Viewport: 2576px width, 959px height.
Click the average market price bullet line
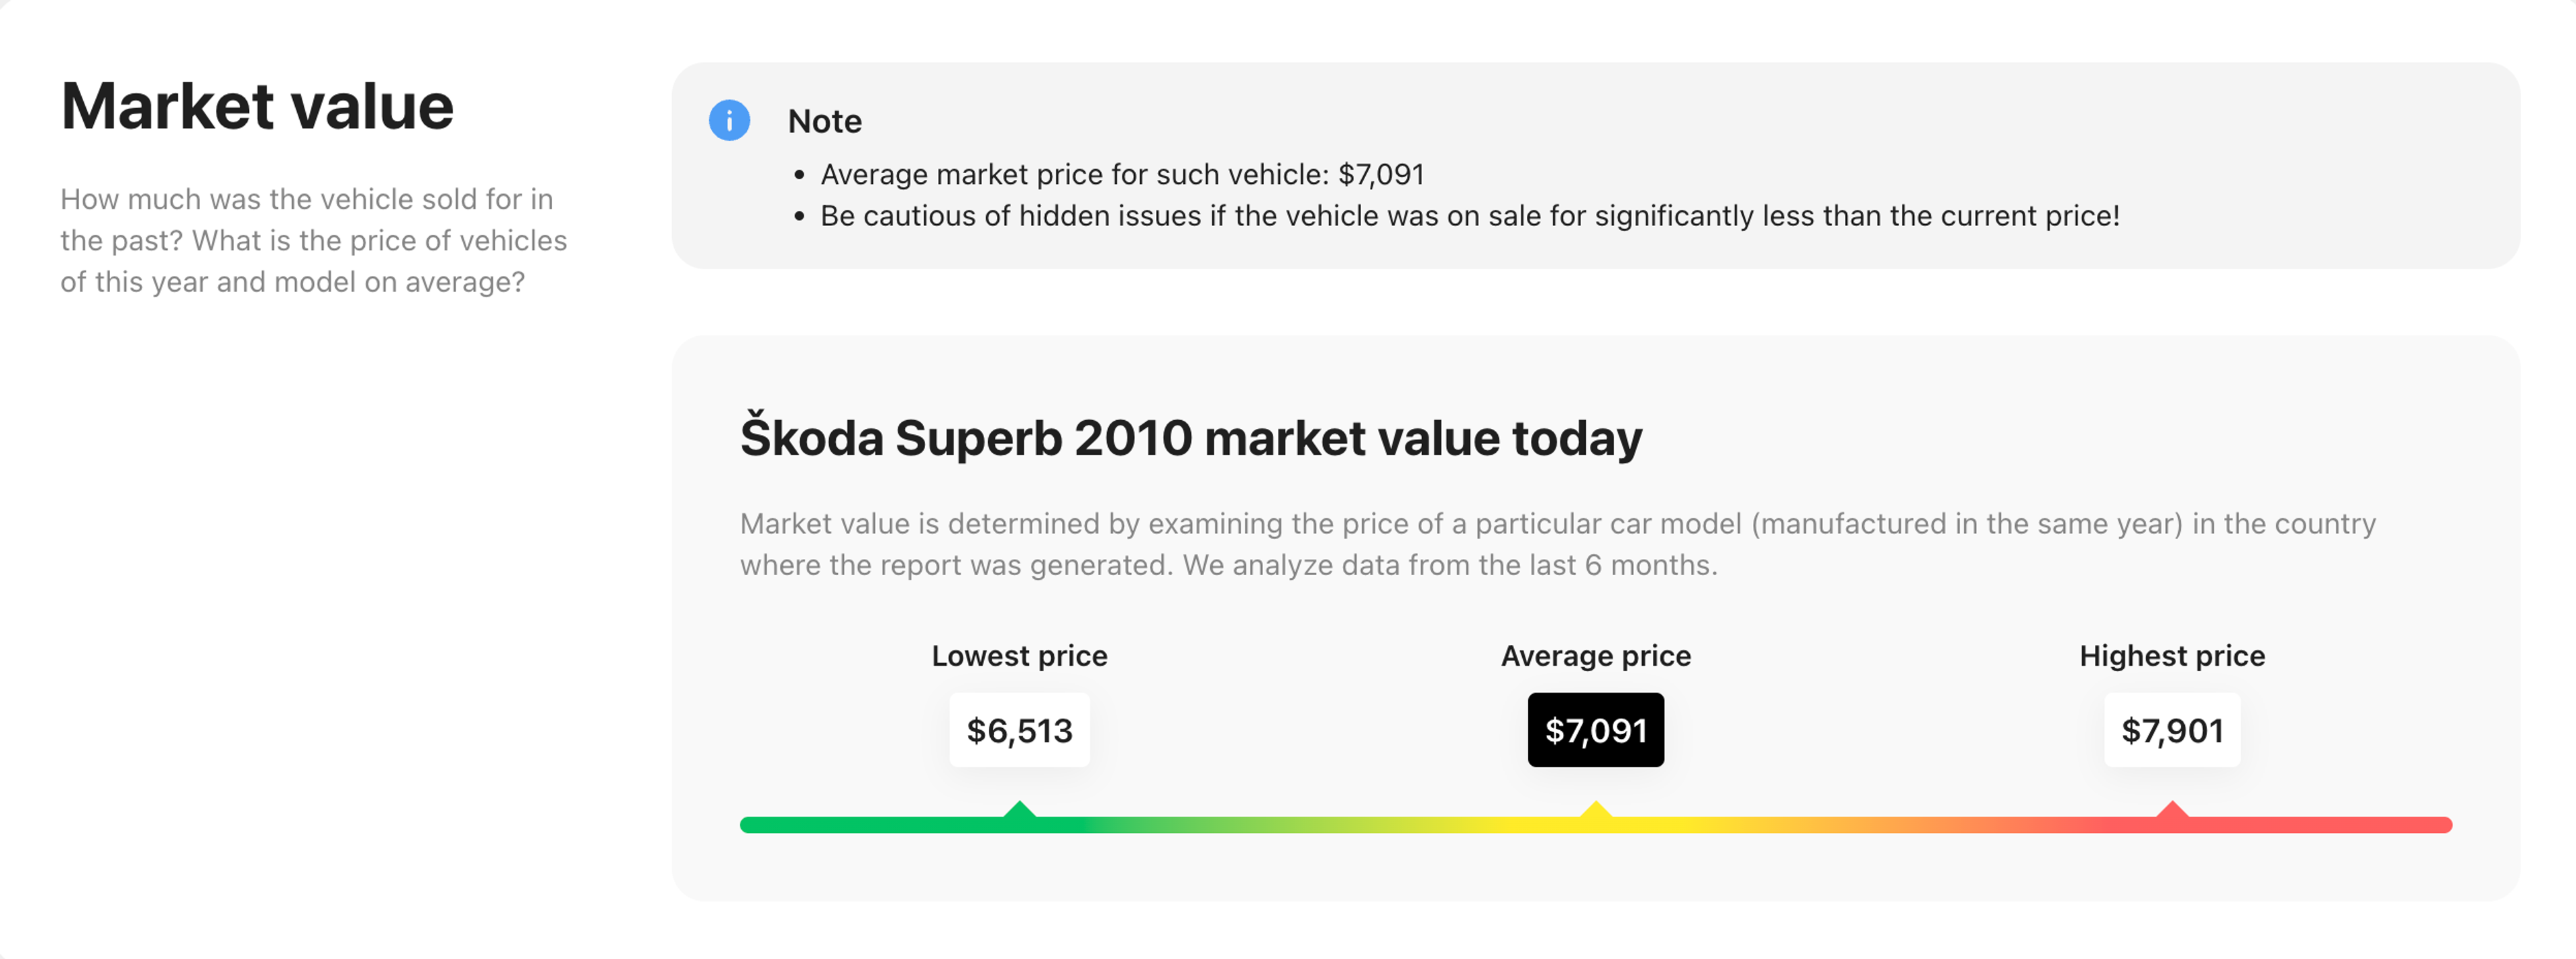[x=1121, y=174]
